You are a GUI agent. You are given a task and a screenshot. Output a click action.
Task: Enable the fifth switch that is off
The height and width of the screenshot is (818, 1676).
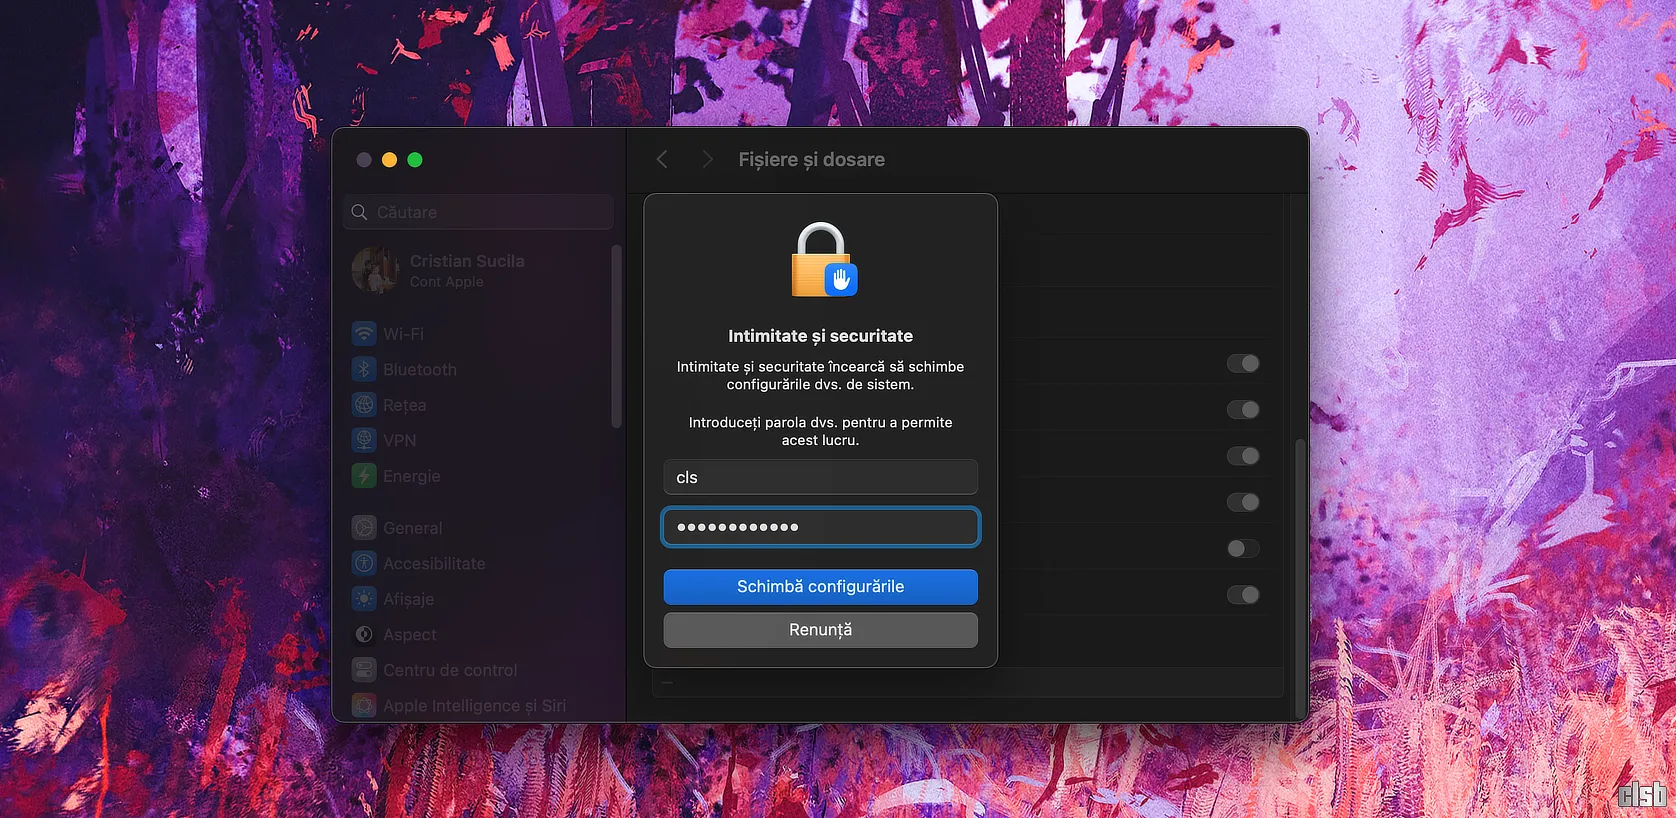[x=1243, y=548]
